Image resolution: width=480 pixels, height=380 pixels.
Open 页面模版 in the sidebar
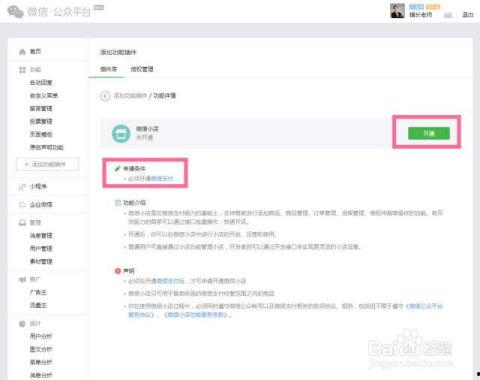tap(41, 134)
